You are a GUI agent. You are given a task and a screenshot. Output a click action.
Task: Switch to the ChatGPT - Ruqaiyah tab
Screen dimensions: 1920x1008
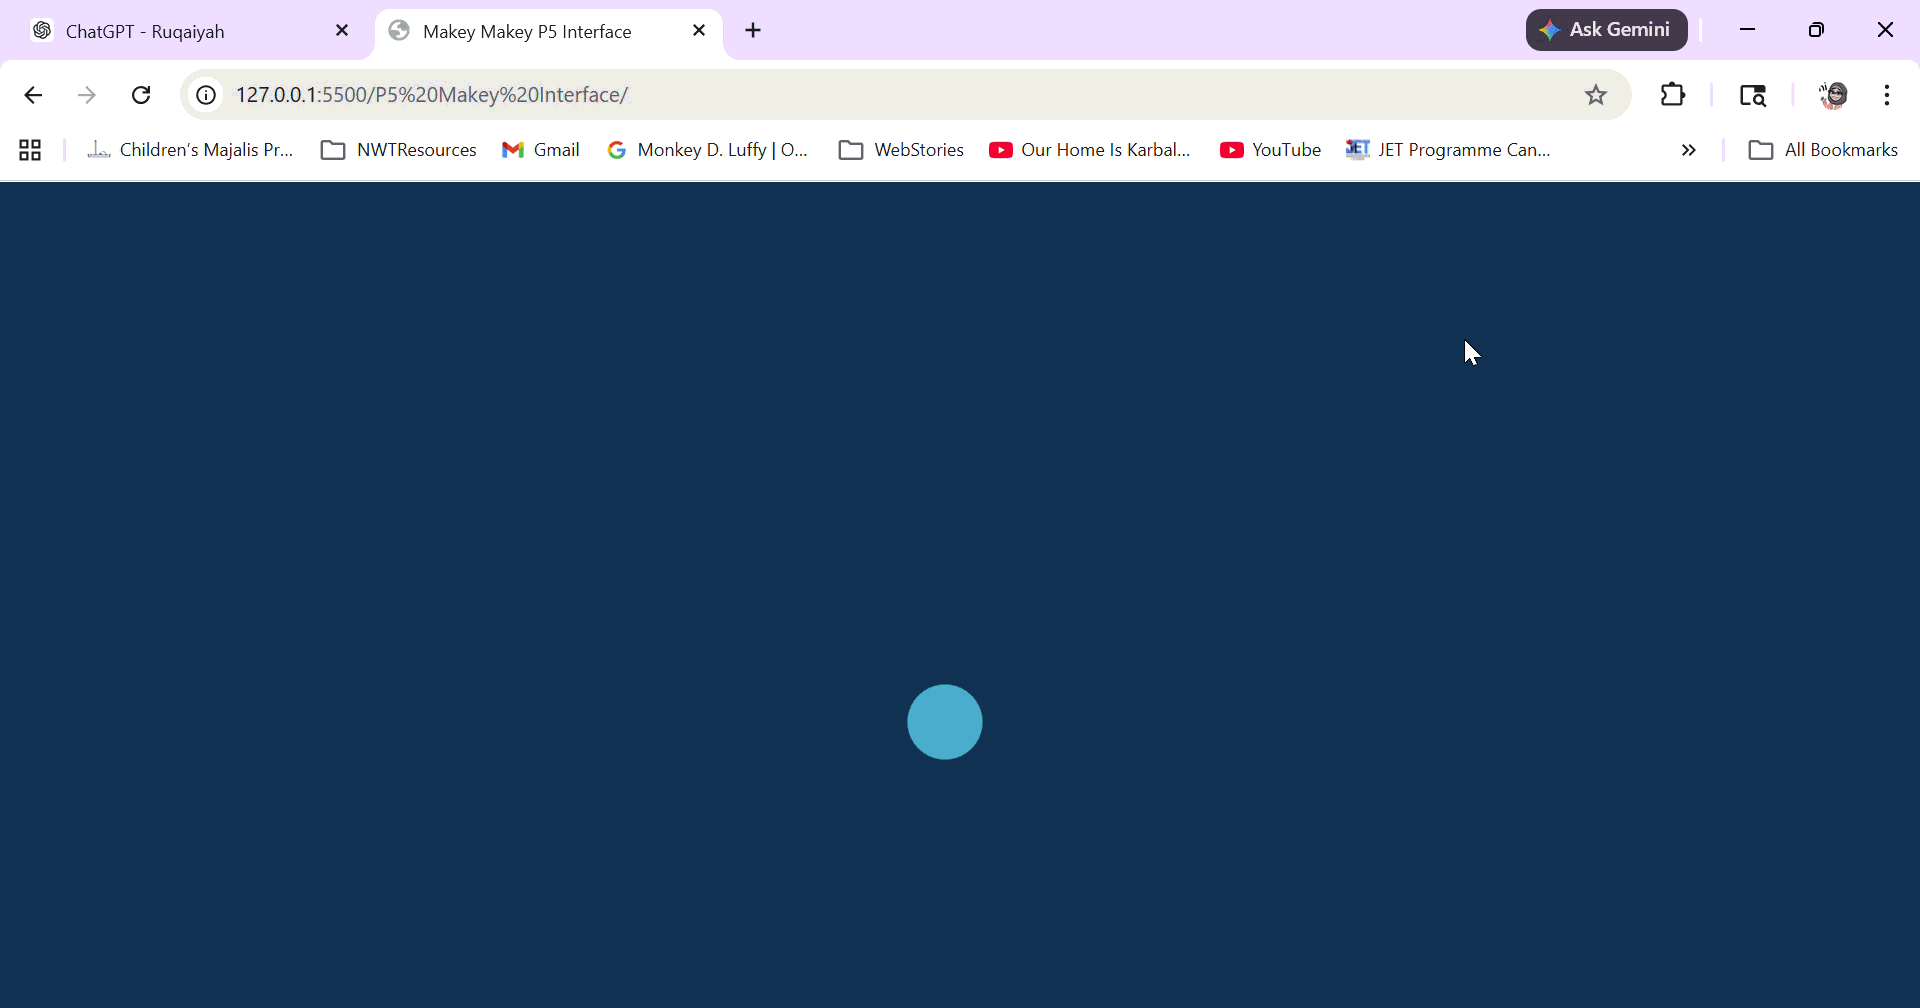190,31
